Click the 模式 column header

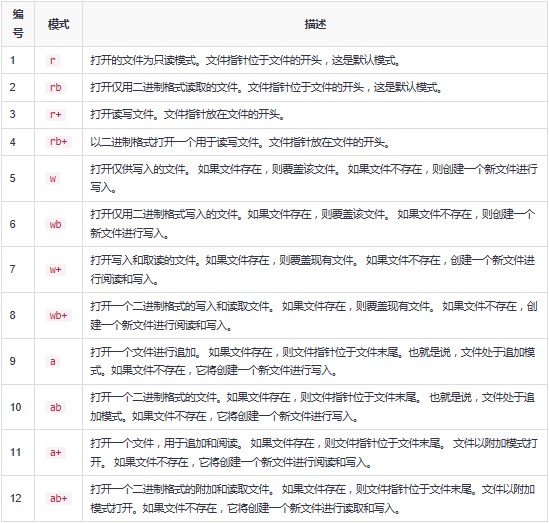tap(58, 24)
